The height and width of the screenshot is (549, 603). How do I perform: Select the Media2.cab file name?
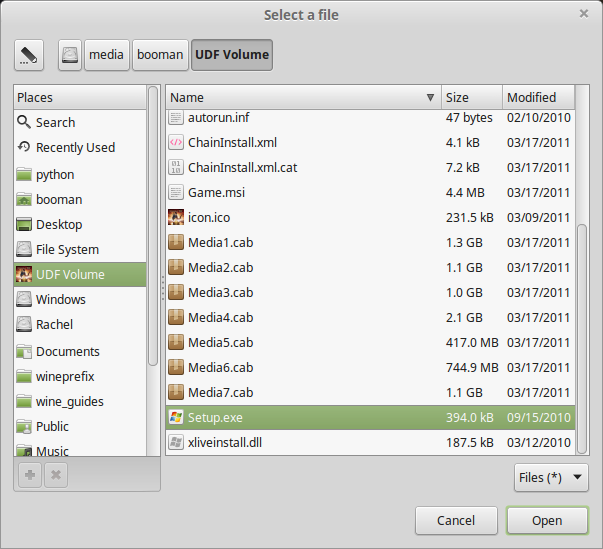220,268
